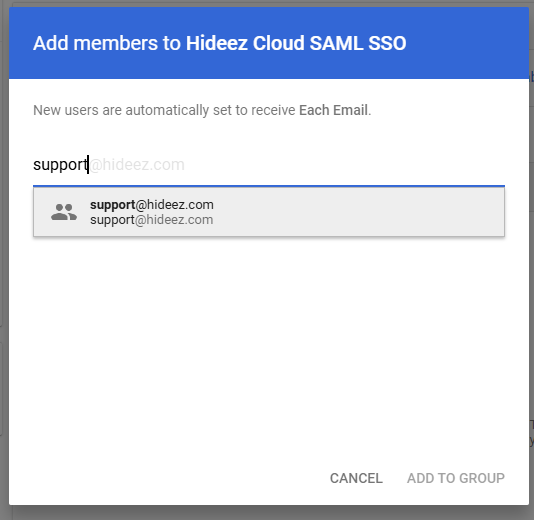Click the CANCEL button
The image size is (534, 520).
tap(356, 478)
